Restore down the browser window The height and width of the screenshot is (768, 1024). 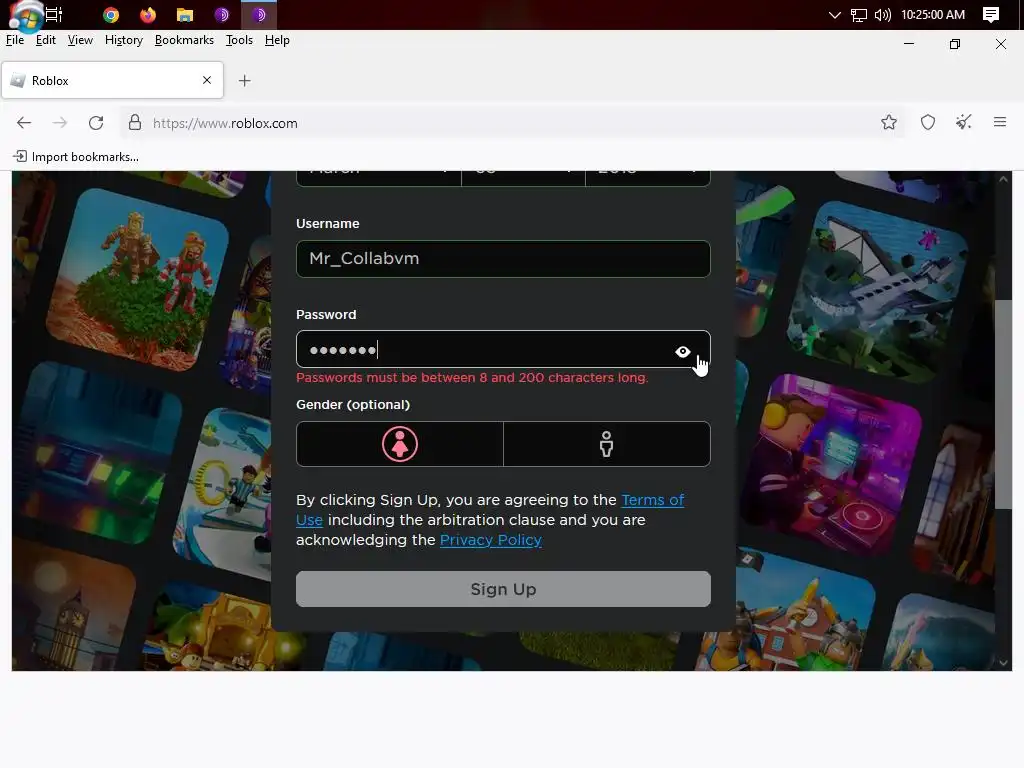[955, 44]
